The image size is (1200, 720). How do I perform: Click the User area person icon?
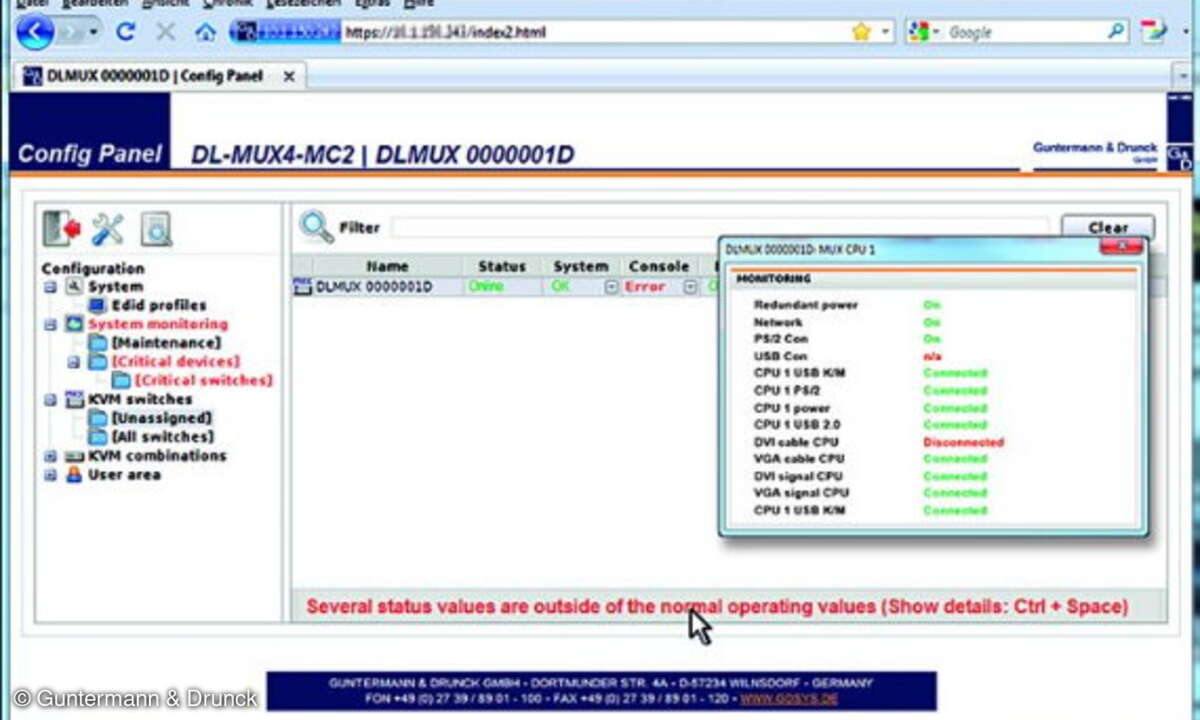(74, 475)
